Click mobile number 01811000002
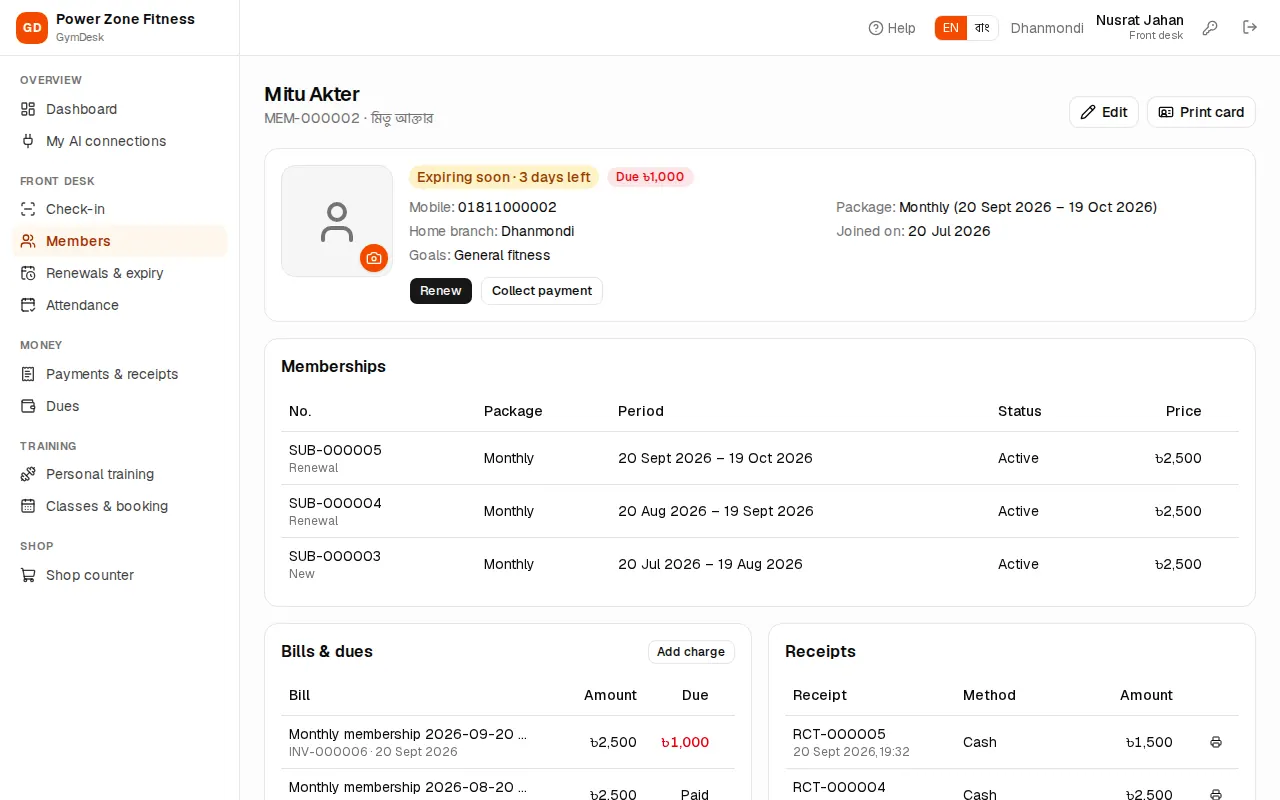Screen dimensions: 1280x800 [507, 207]
